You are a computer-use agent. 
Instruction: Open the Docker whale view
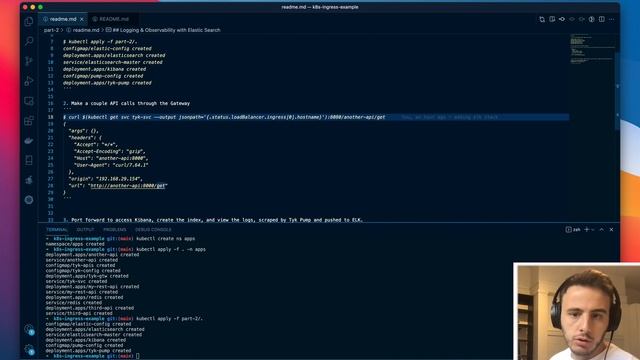point(29,141)
